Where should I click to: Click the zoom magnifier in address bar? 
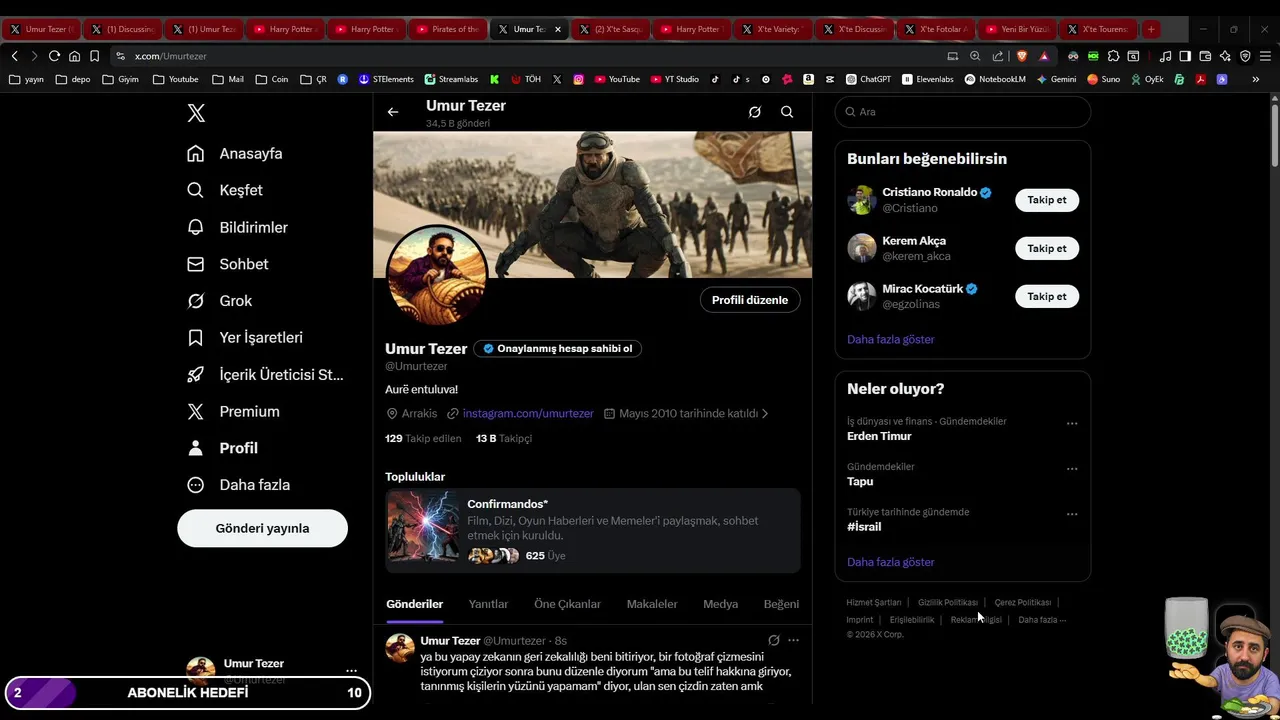pyautogui.click(x=975, y=56)
